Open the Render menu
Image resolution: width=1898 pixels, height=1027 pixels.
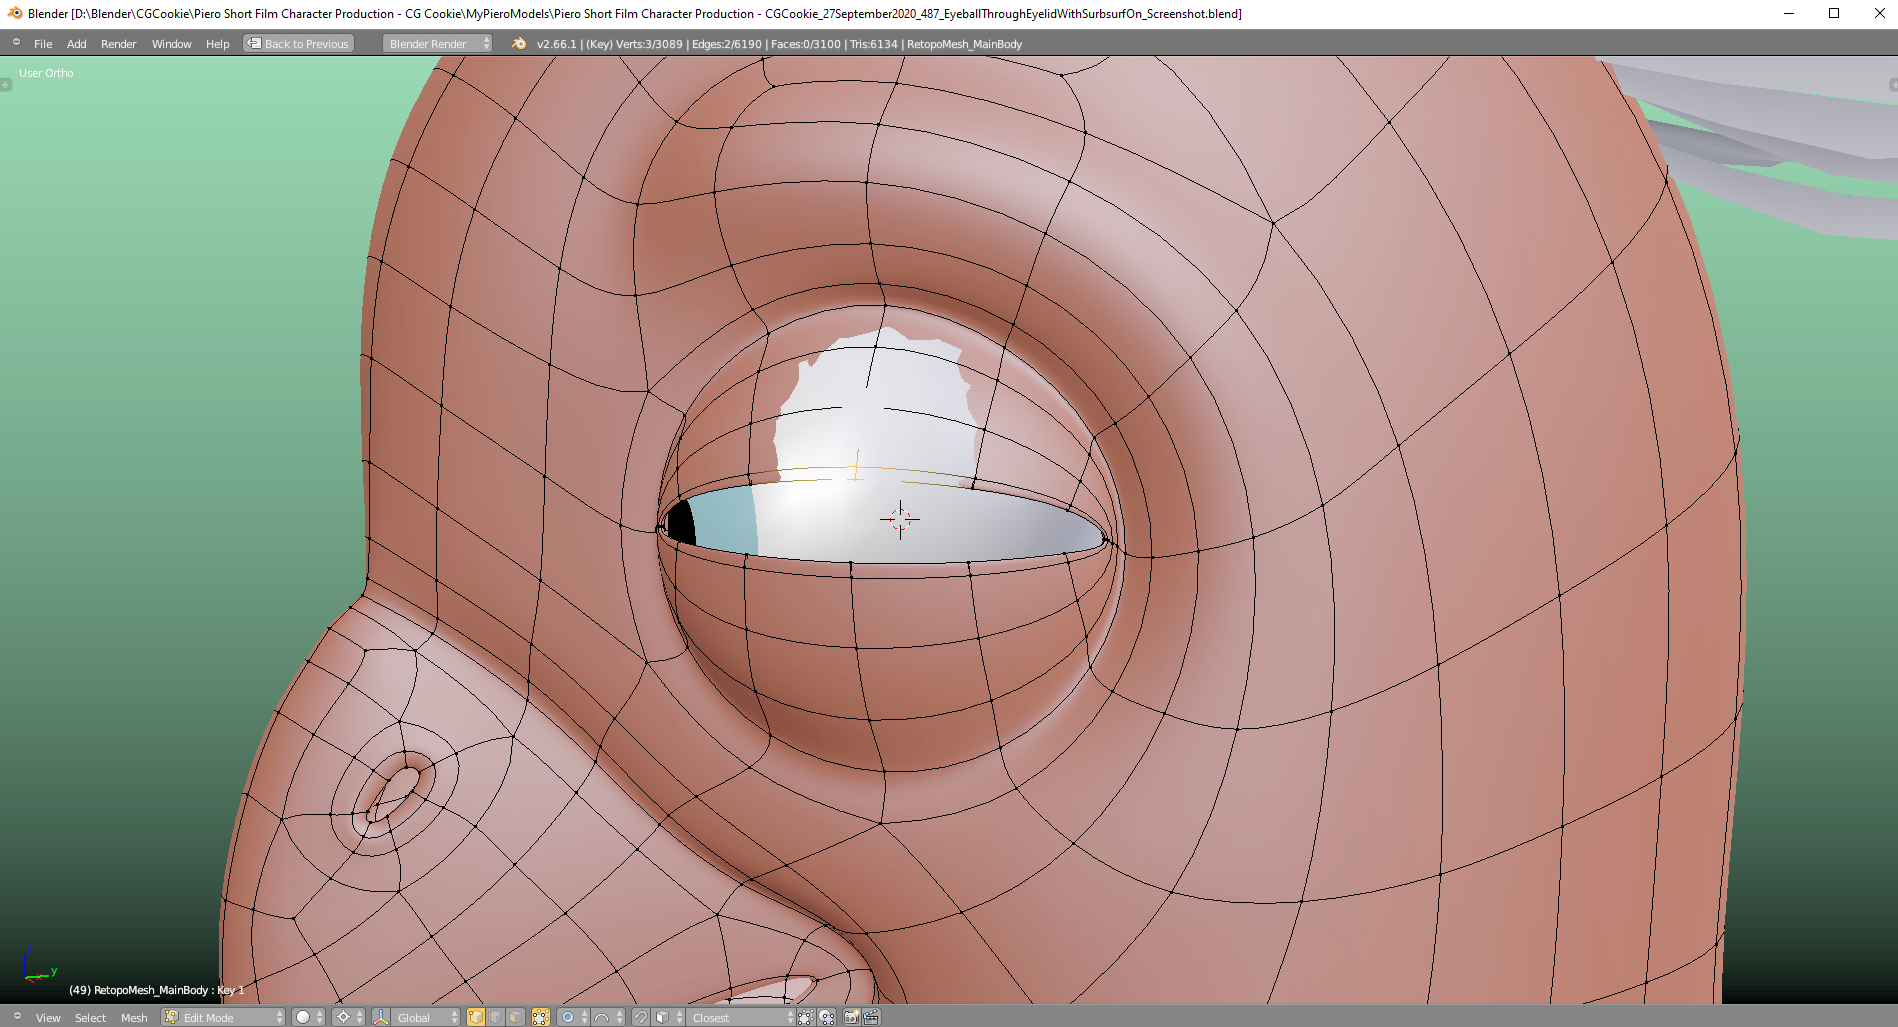tap(119, 44)
